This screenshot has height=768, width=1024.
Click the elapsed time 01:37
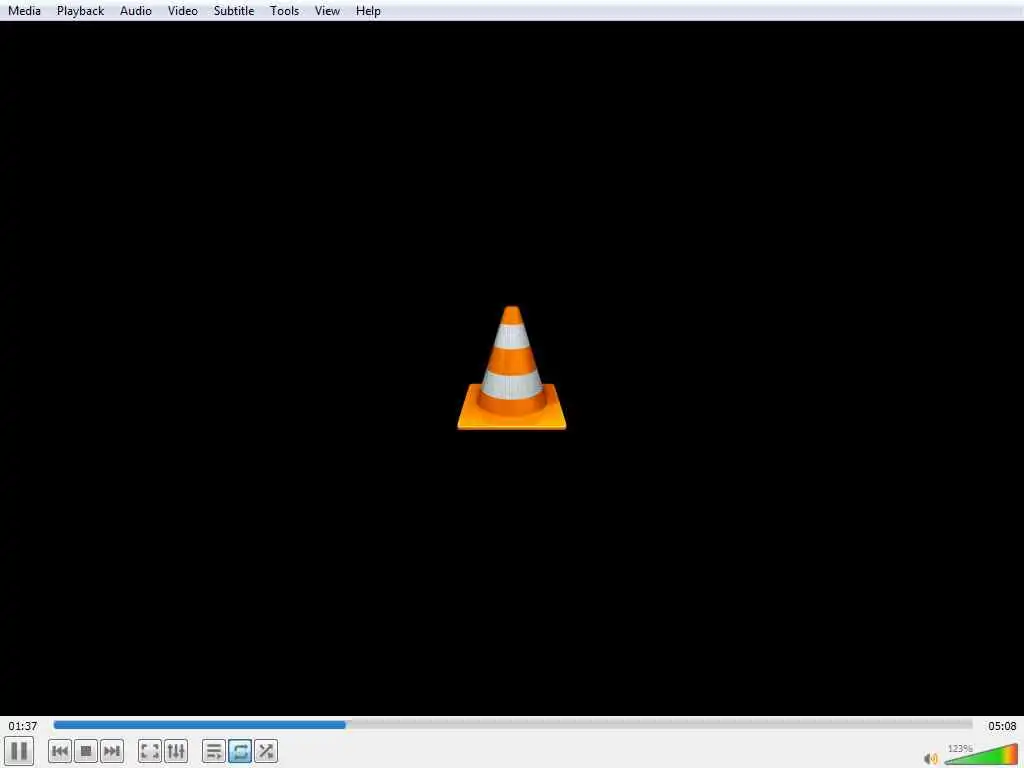23,726
